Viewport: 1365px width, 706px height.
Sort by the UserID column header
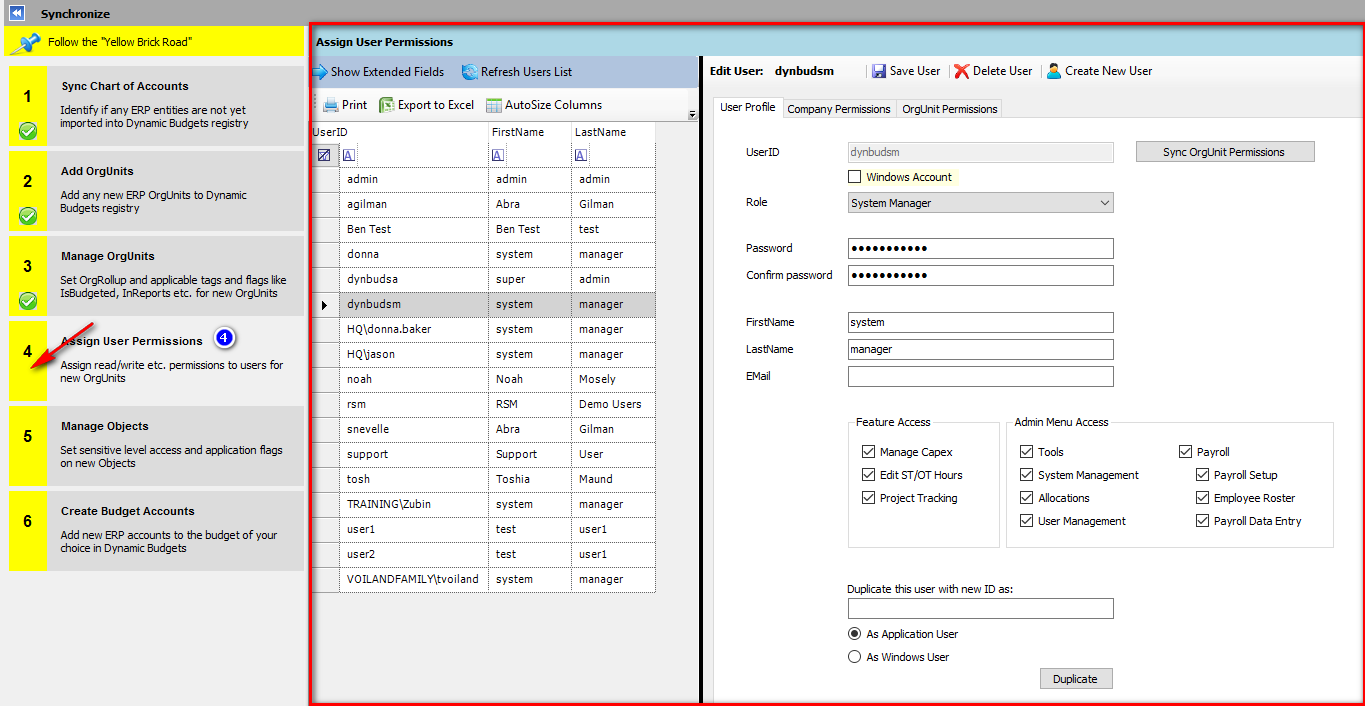400,132
